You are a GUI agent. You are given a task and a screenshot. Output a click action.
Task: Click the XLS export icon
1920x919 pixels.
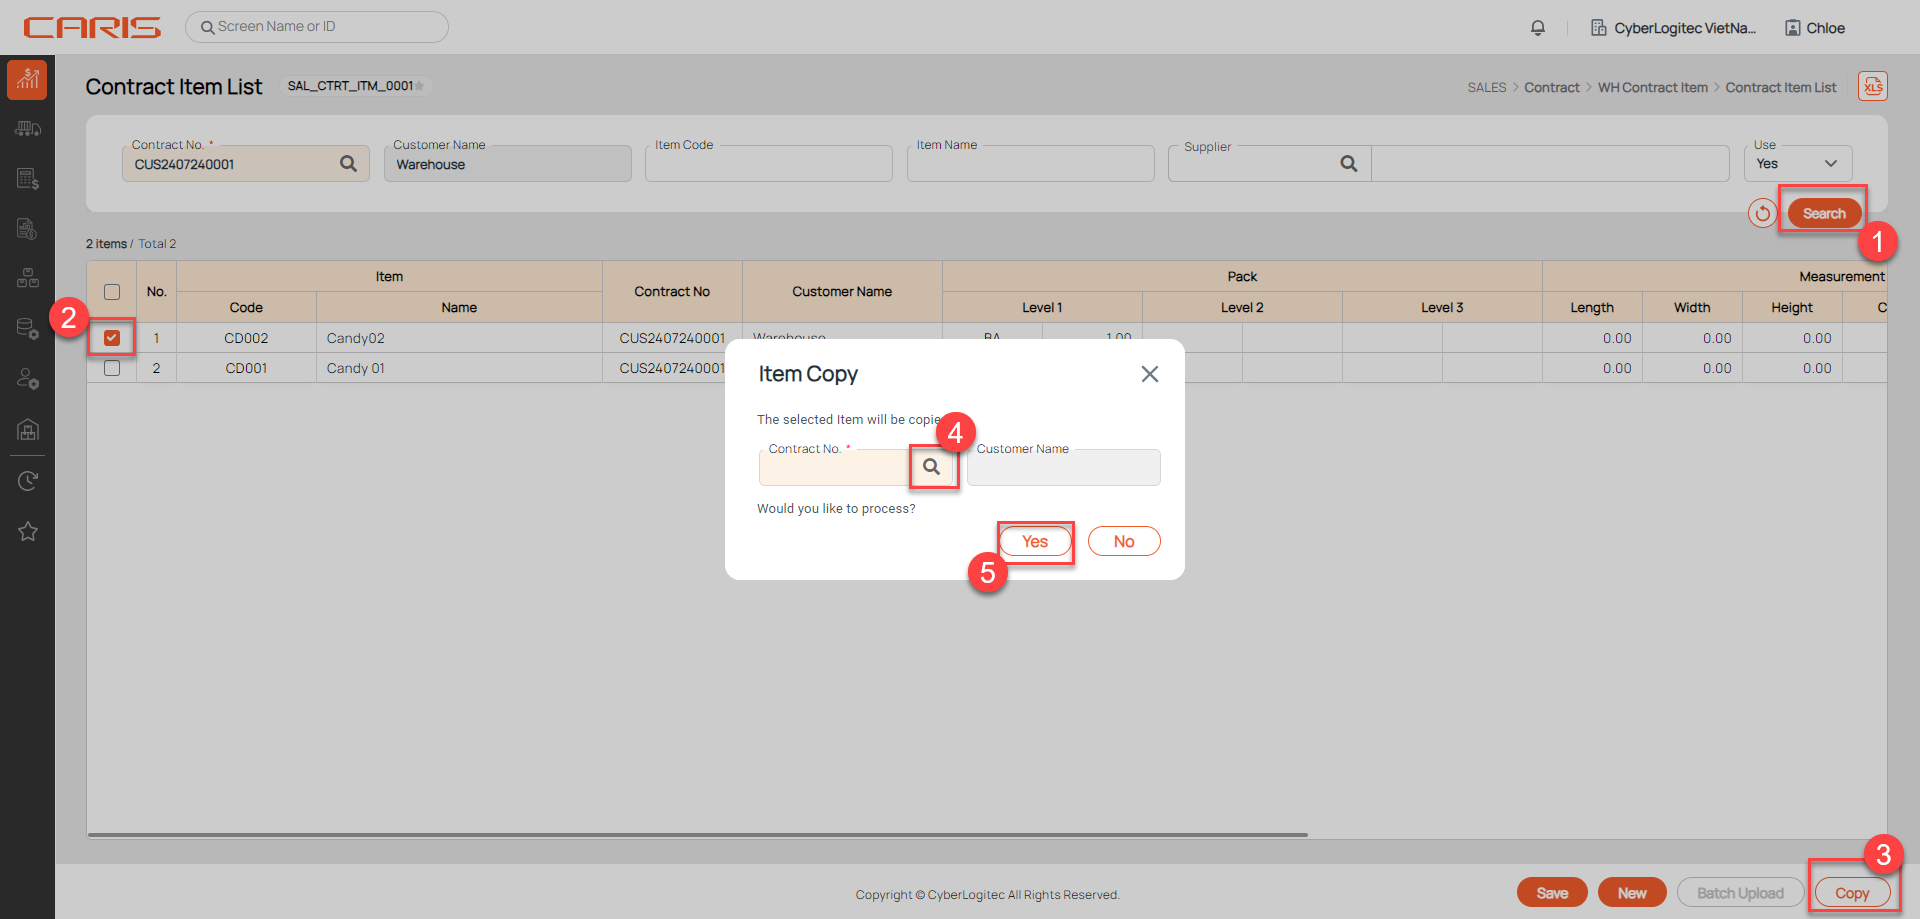pyautogui.click(x=1873, y=86)
